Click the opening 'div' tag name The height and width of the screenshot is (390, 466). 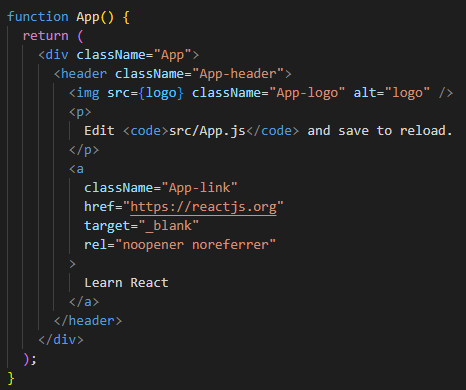pyautogui.click(x=57, y=55)
